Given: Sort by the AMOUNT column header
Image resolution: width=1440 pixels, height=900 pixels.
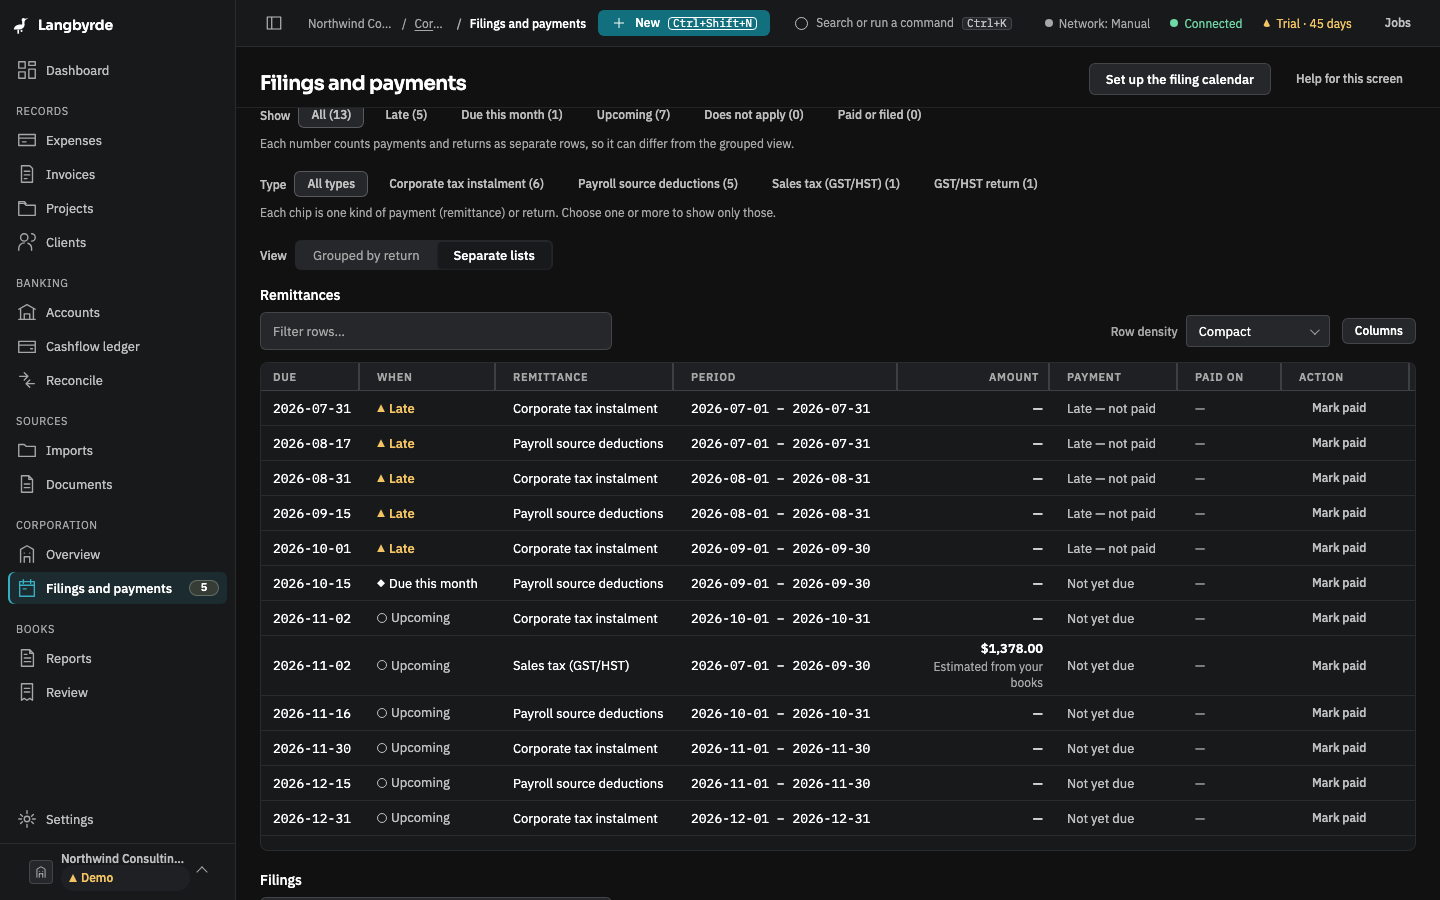Looking at the screenshot, I should [x=972, y=377].
